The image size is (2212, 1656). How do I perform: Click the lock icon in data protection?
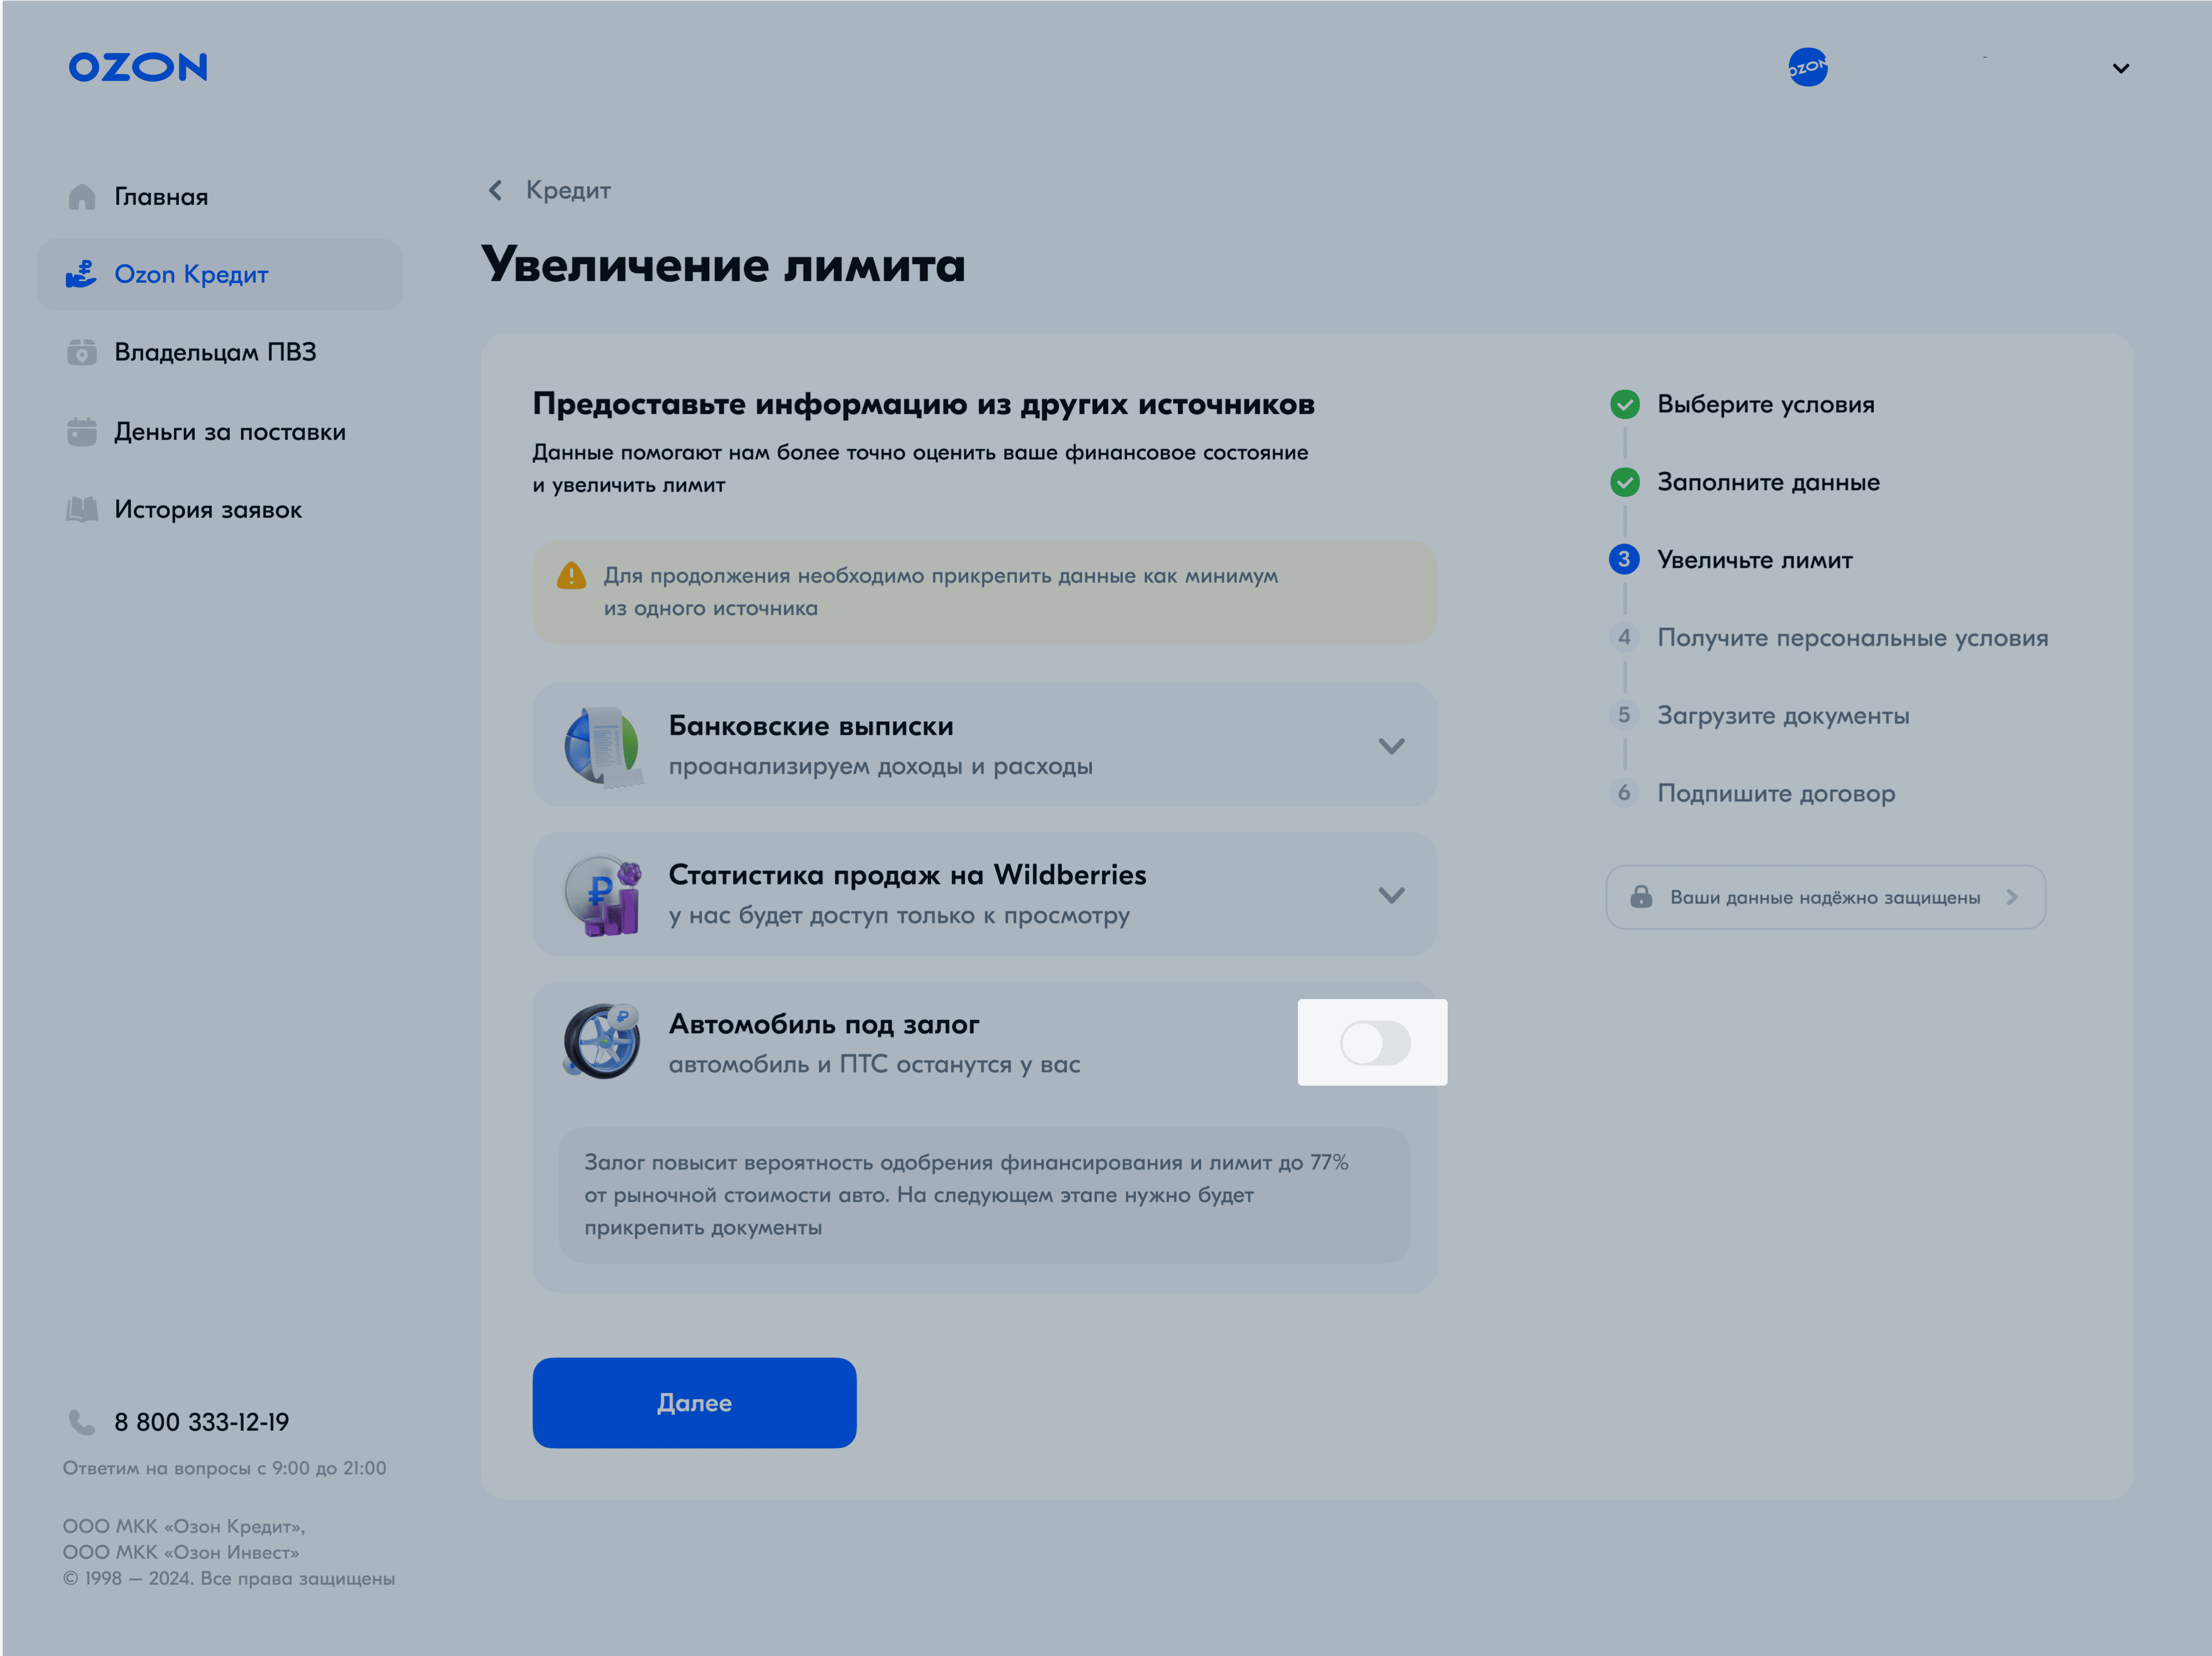pyautogui.click(x=1641, y=896)
